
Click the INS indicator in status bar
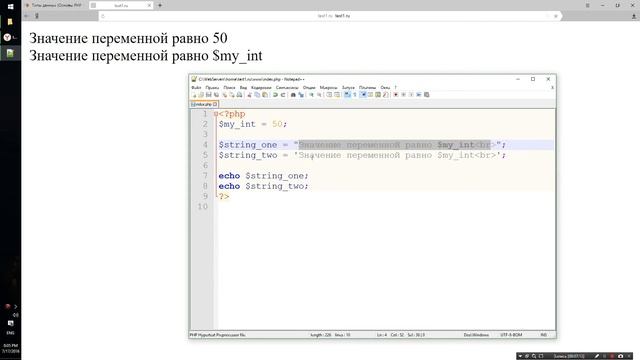click(x=544, y=335)
